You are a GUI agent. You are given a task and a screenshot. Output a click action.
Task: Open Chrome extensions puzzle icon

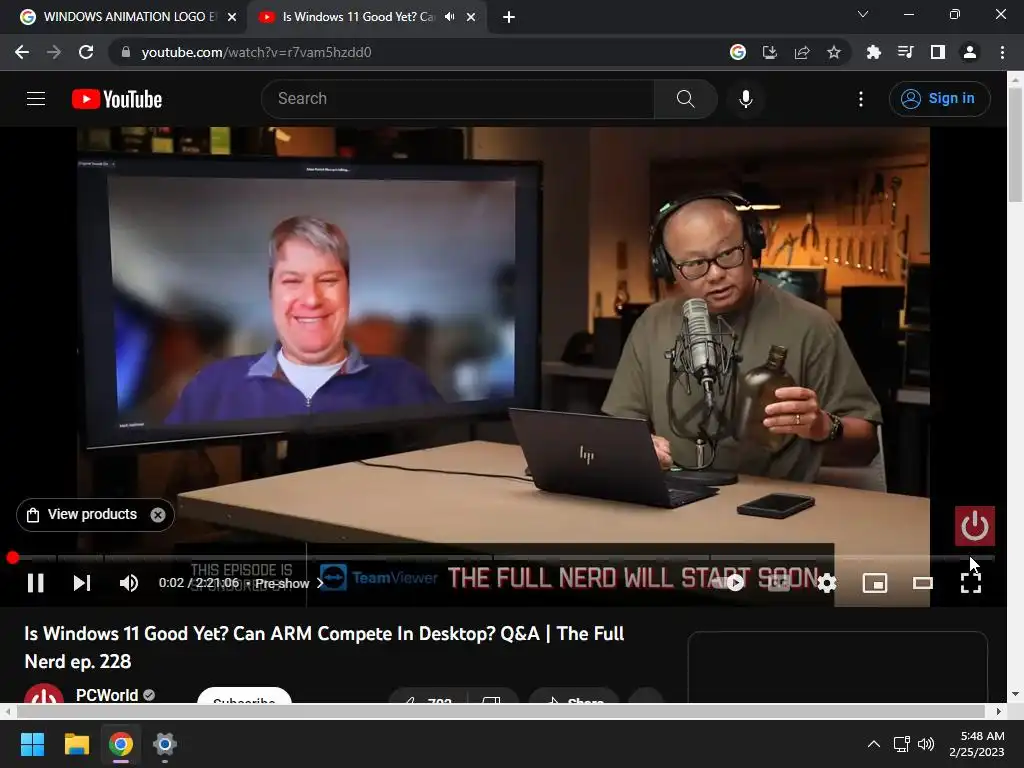click(x=873, y=52)
